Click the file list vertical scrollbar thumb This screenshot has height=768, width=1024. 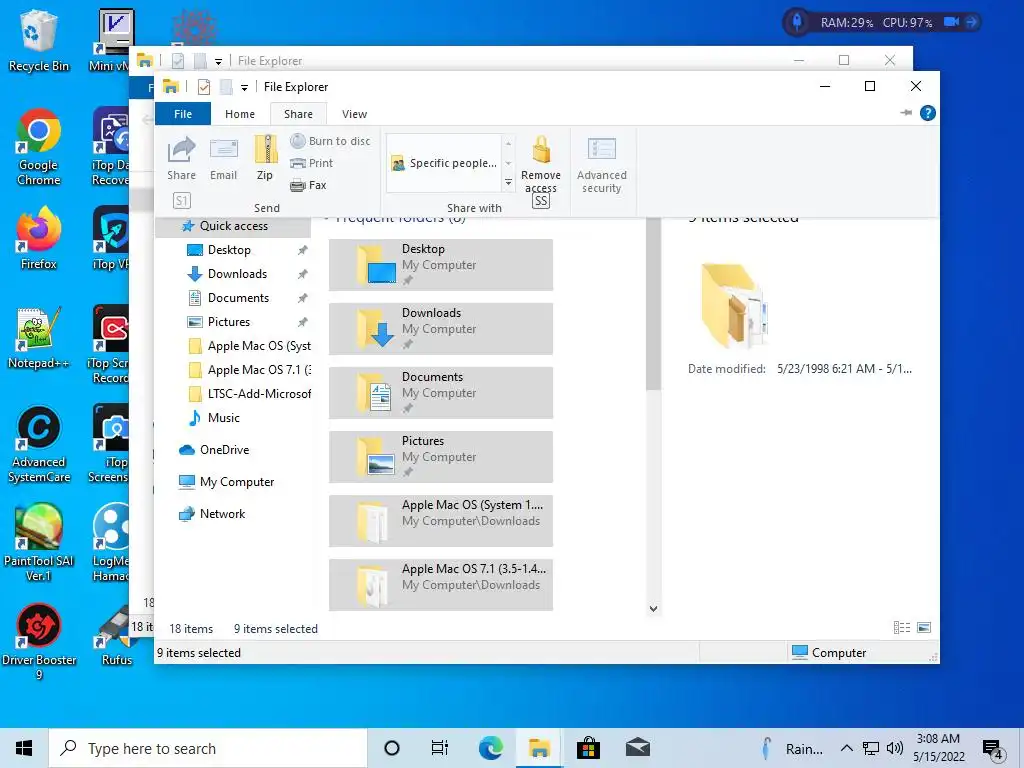coord(653,304)
